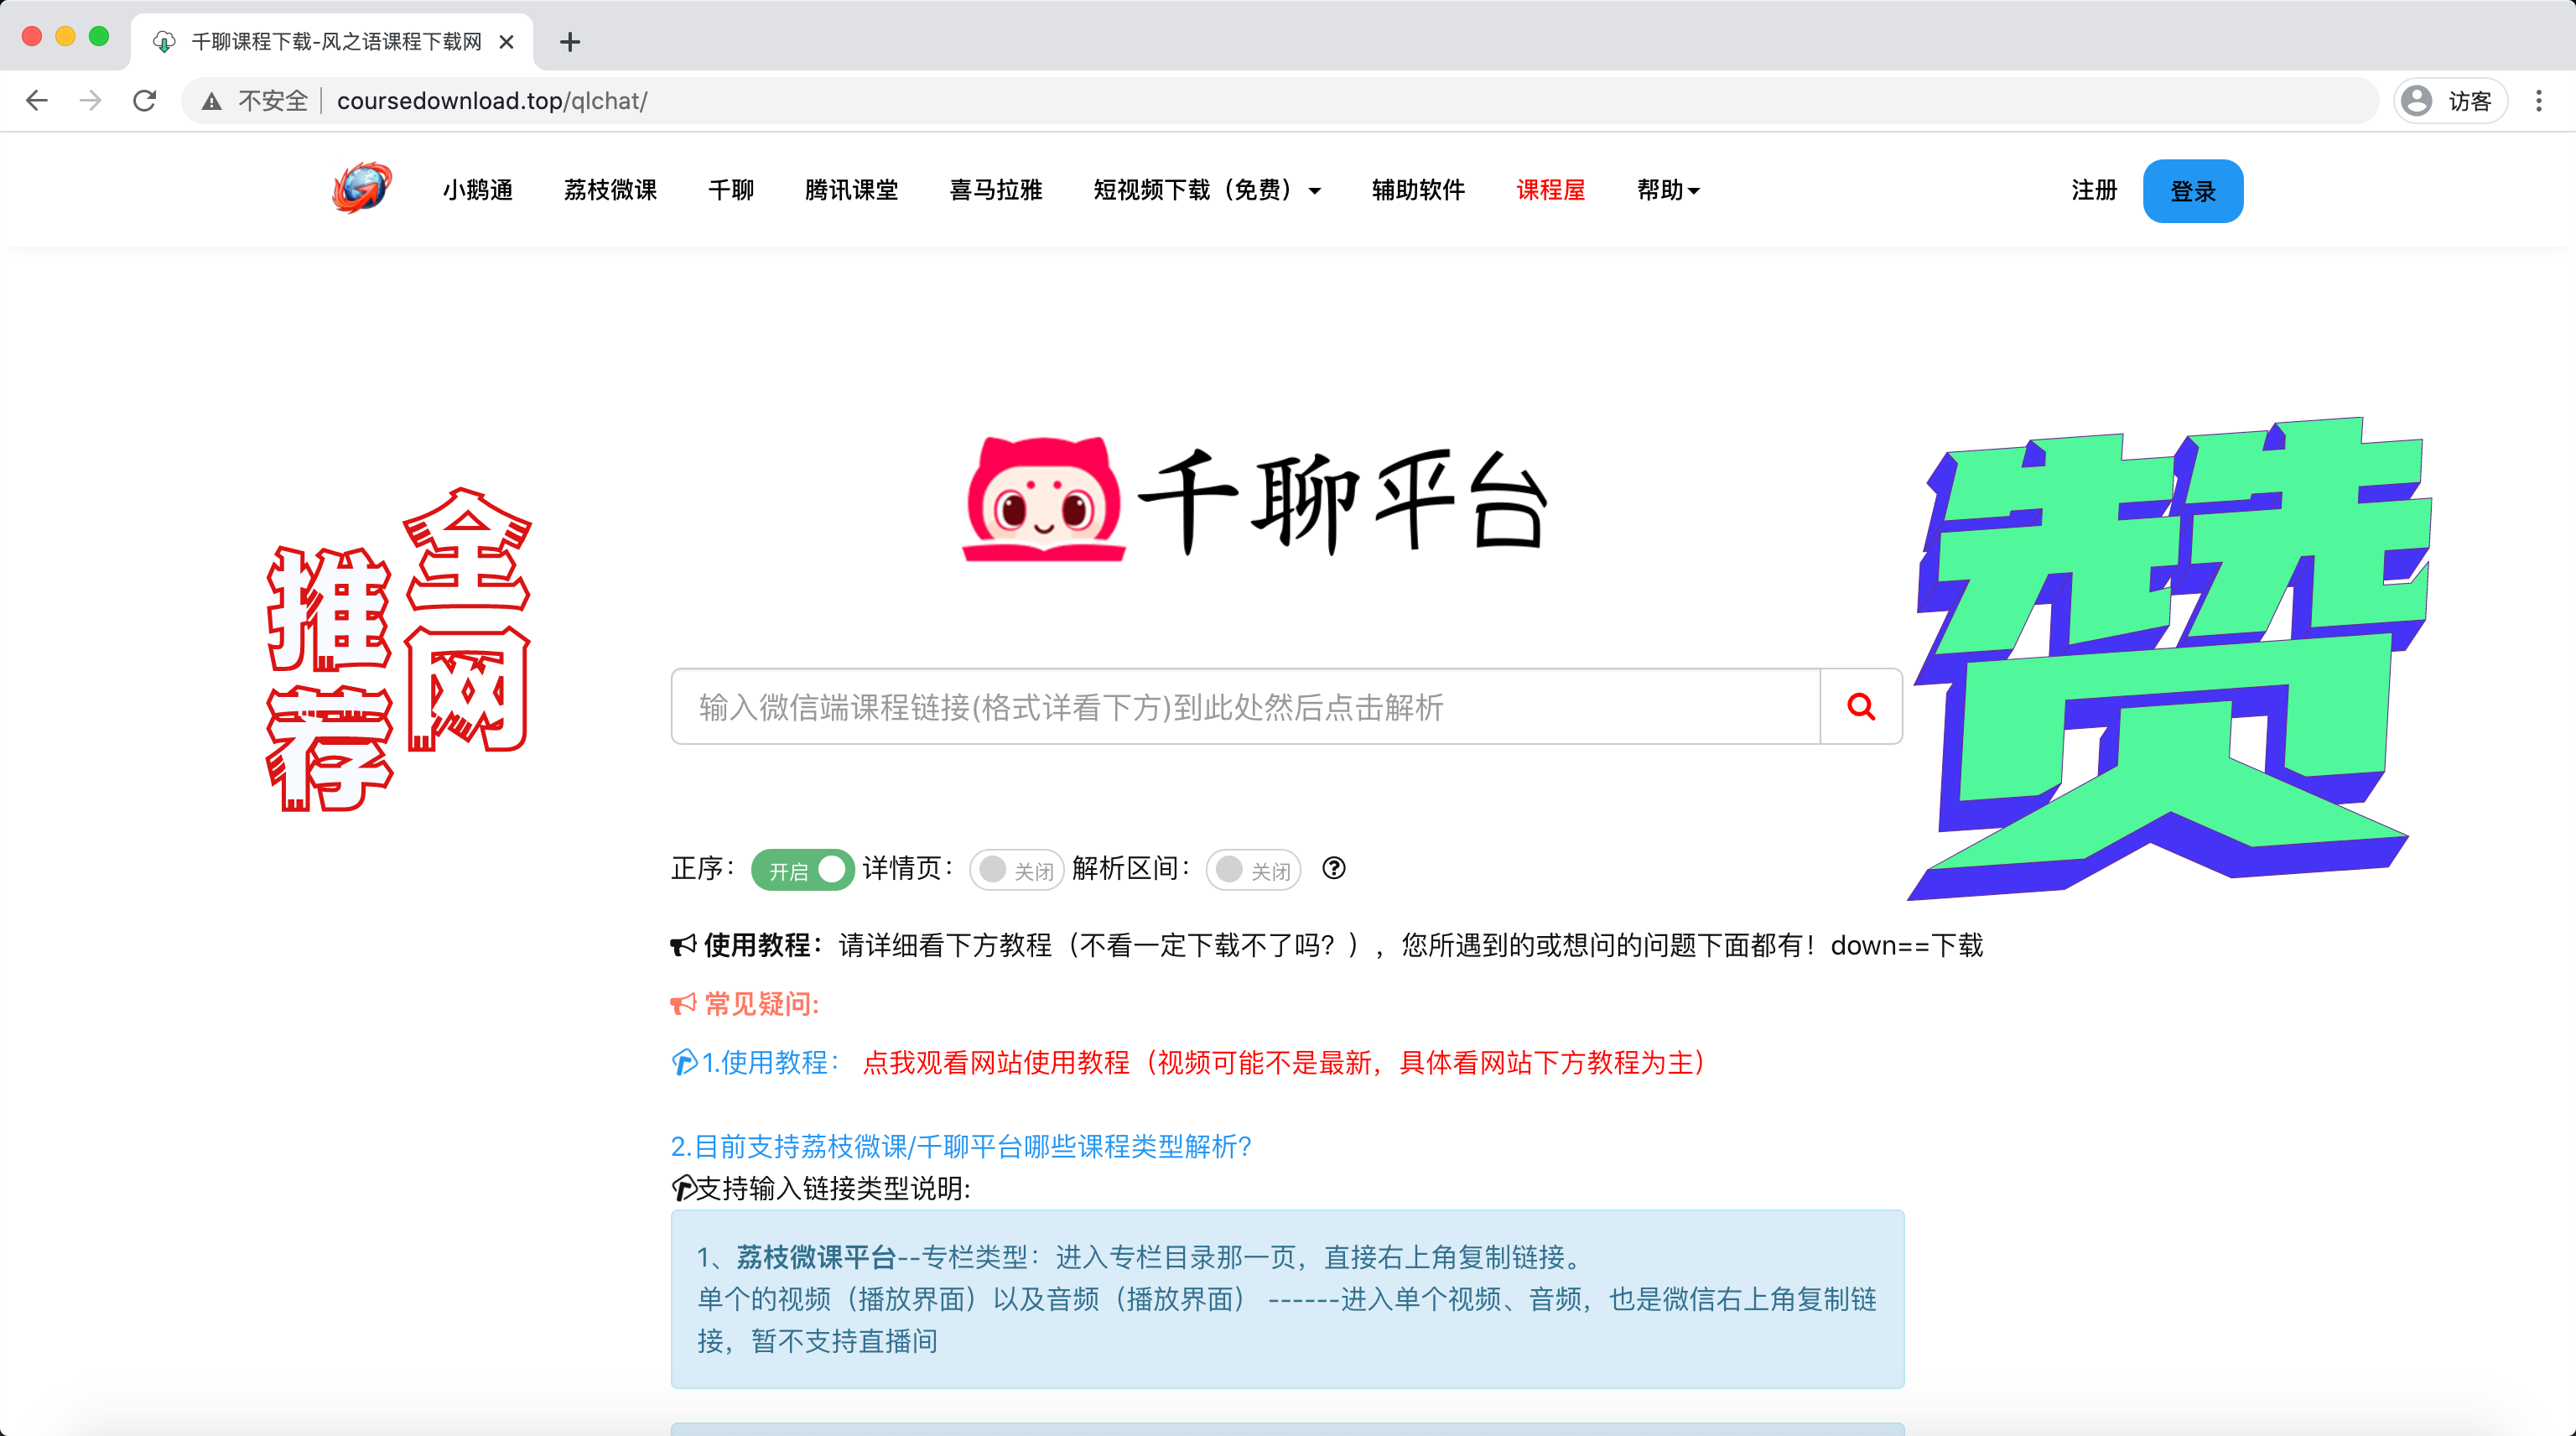Select the 千聊课程下载 browser tab

(x=333, y=42)
